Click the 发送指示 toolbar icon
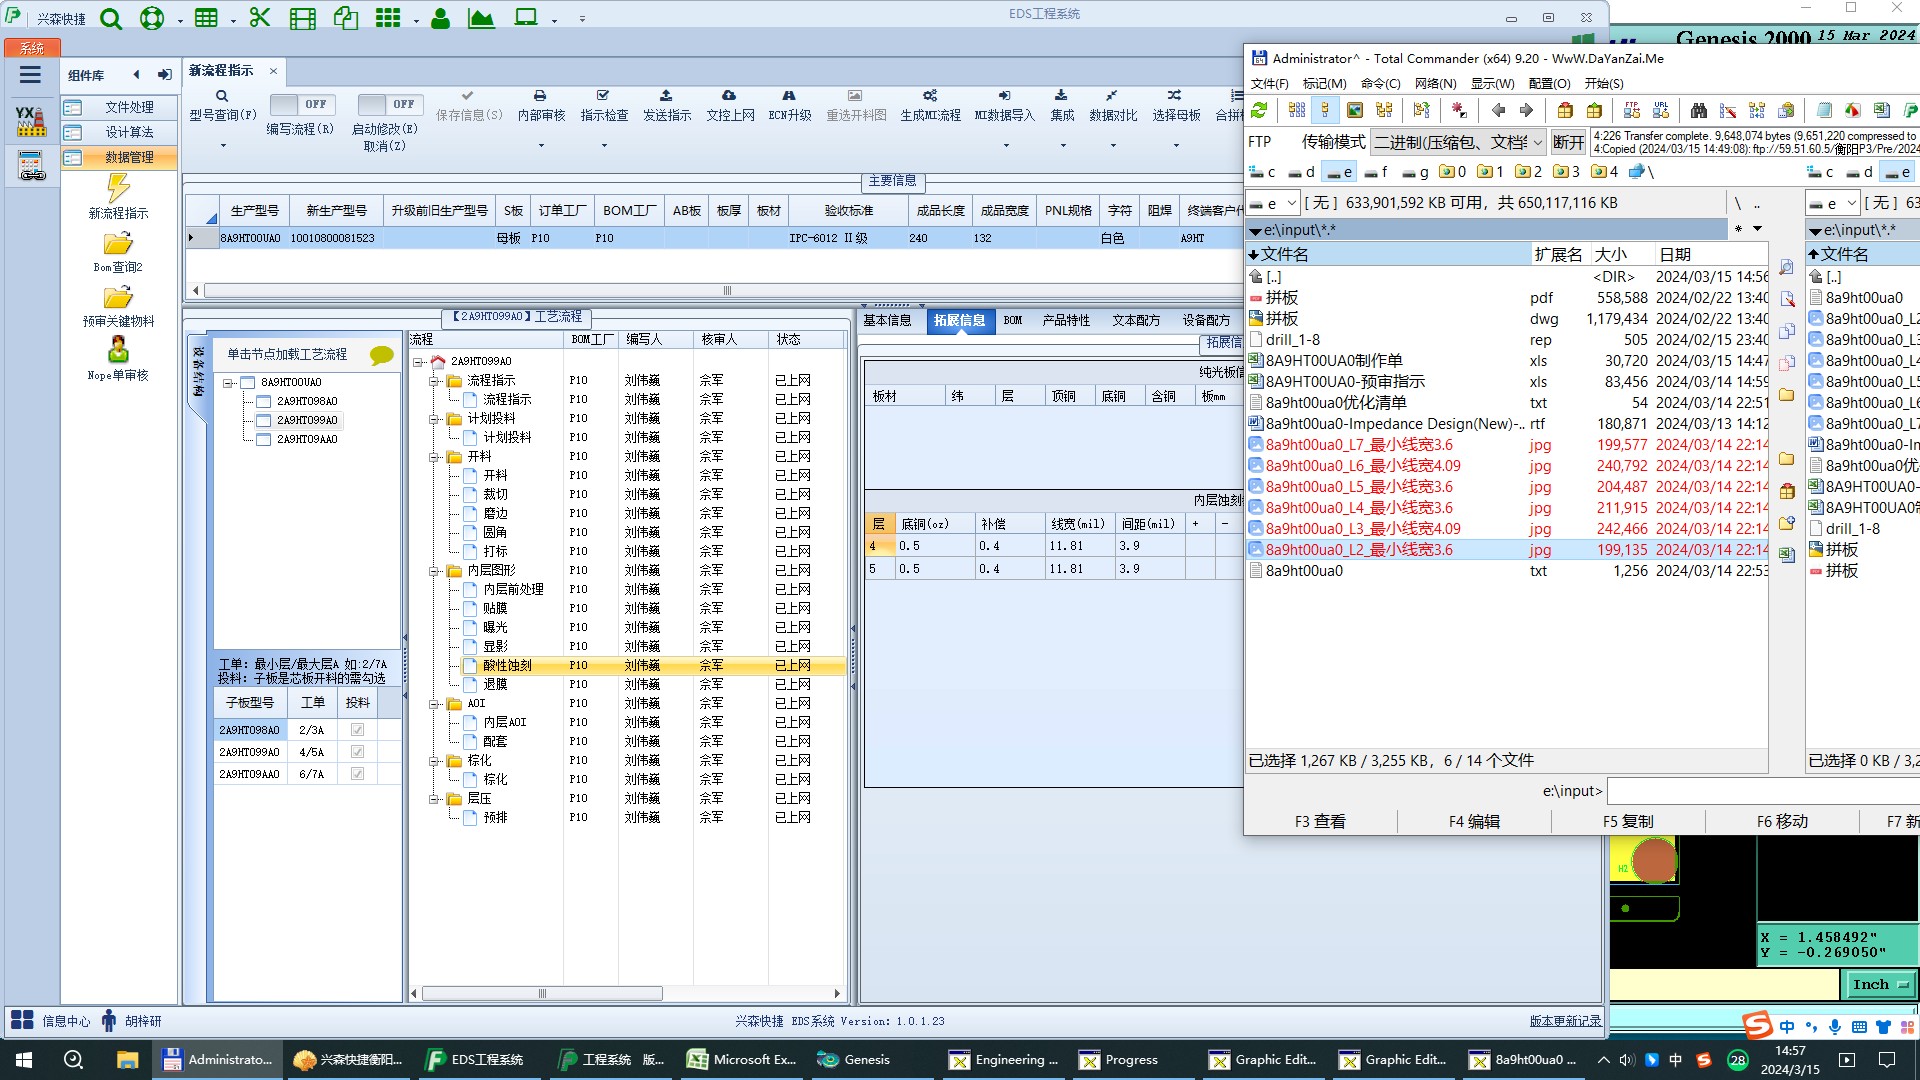 point(666,96)
